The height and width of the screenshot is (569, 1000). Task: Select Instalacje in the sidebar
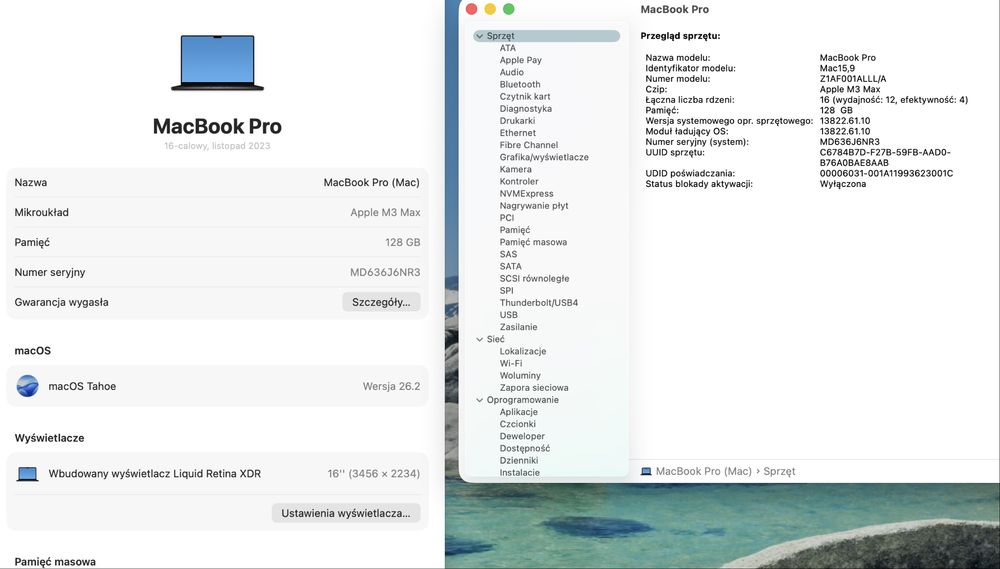(x=520, y=473)
